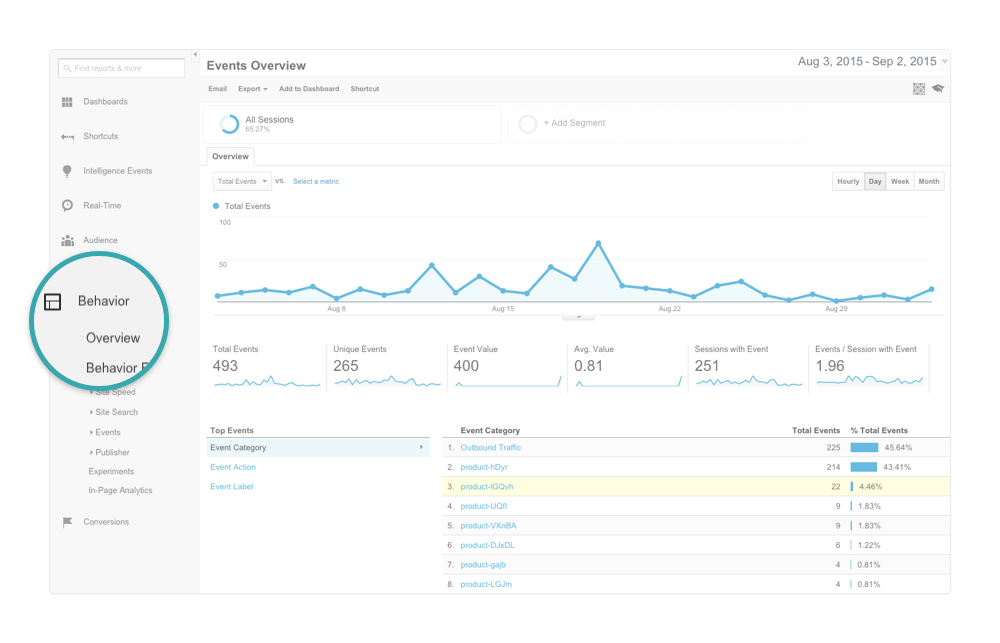Open the product-UQfI category link

[x=483, y=506]
